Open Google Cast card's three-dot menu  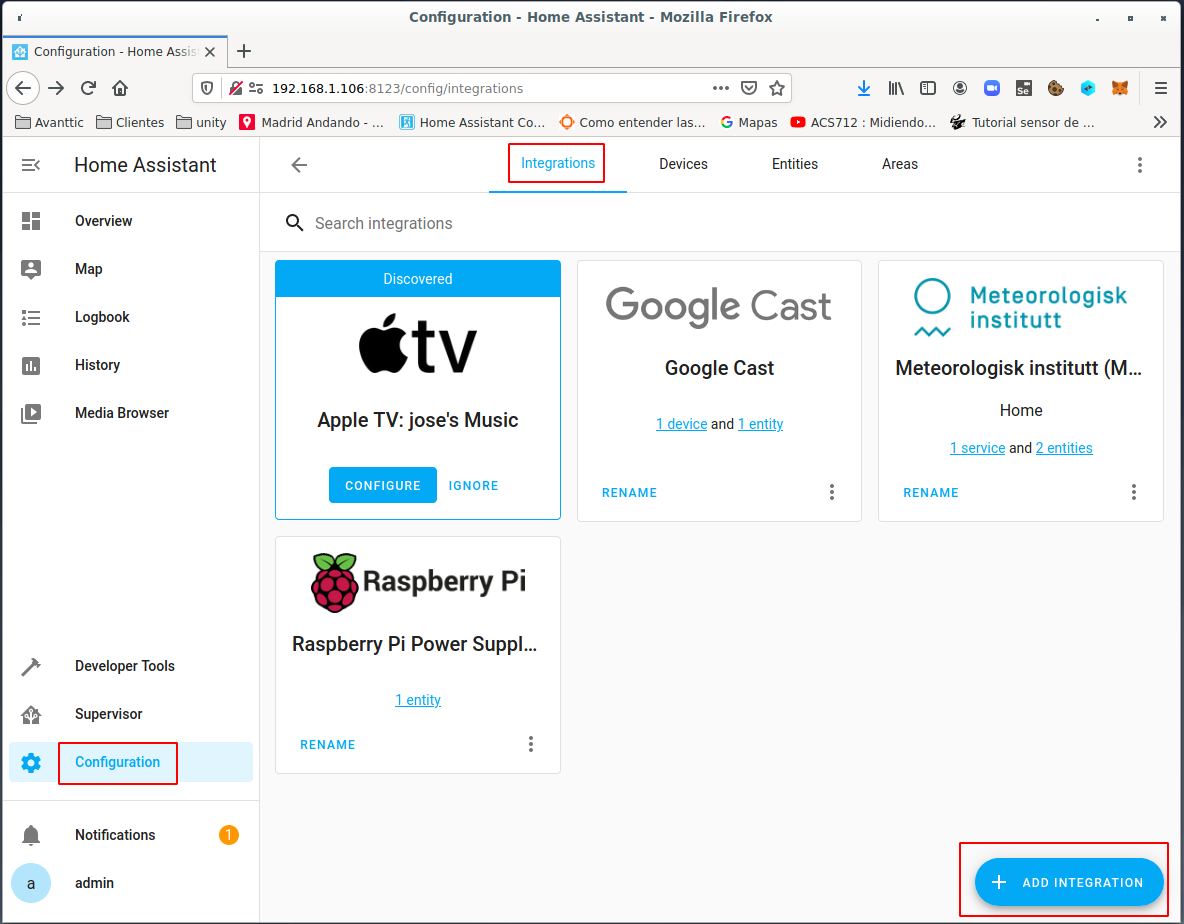pyautogui.click(x=831, y=492)
